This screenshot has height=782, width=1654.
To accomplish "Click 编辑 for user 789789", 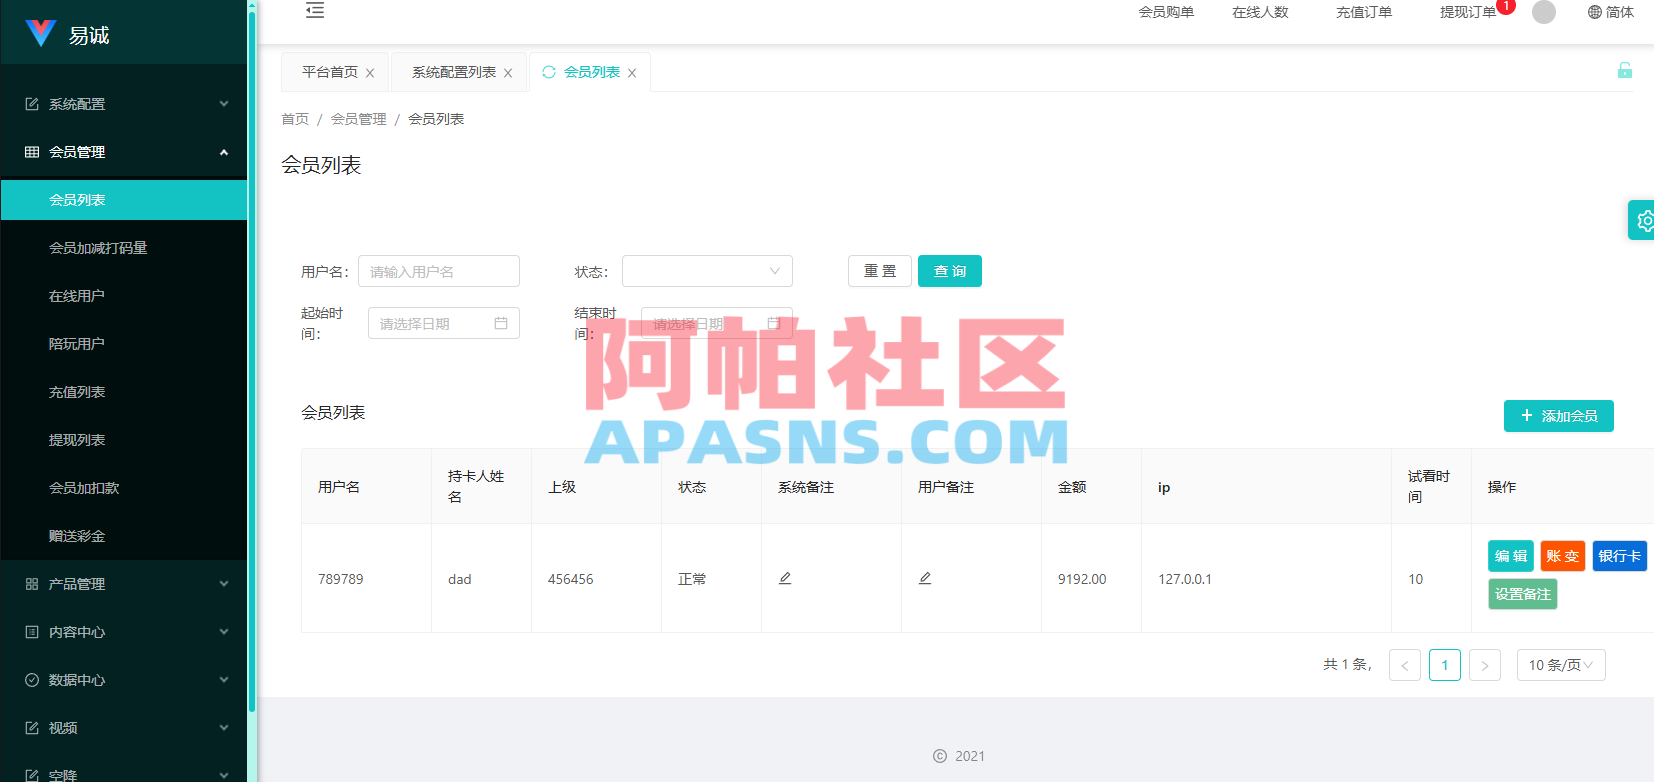I will pyautogui.click(x=1511, y=556).
